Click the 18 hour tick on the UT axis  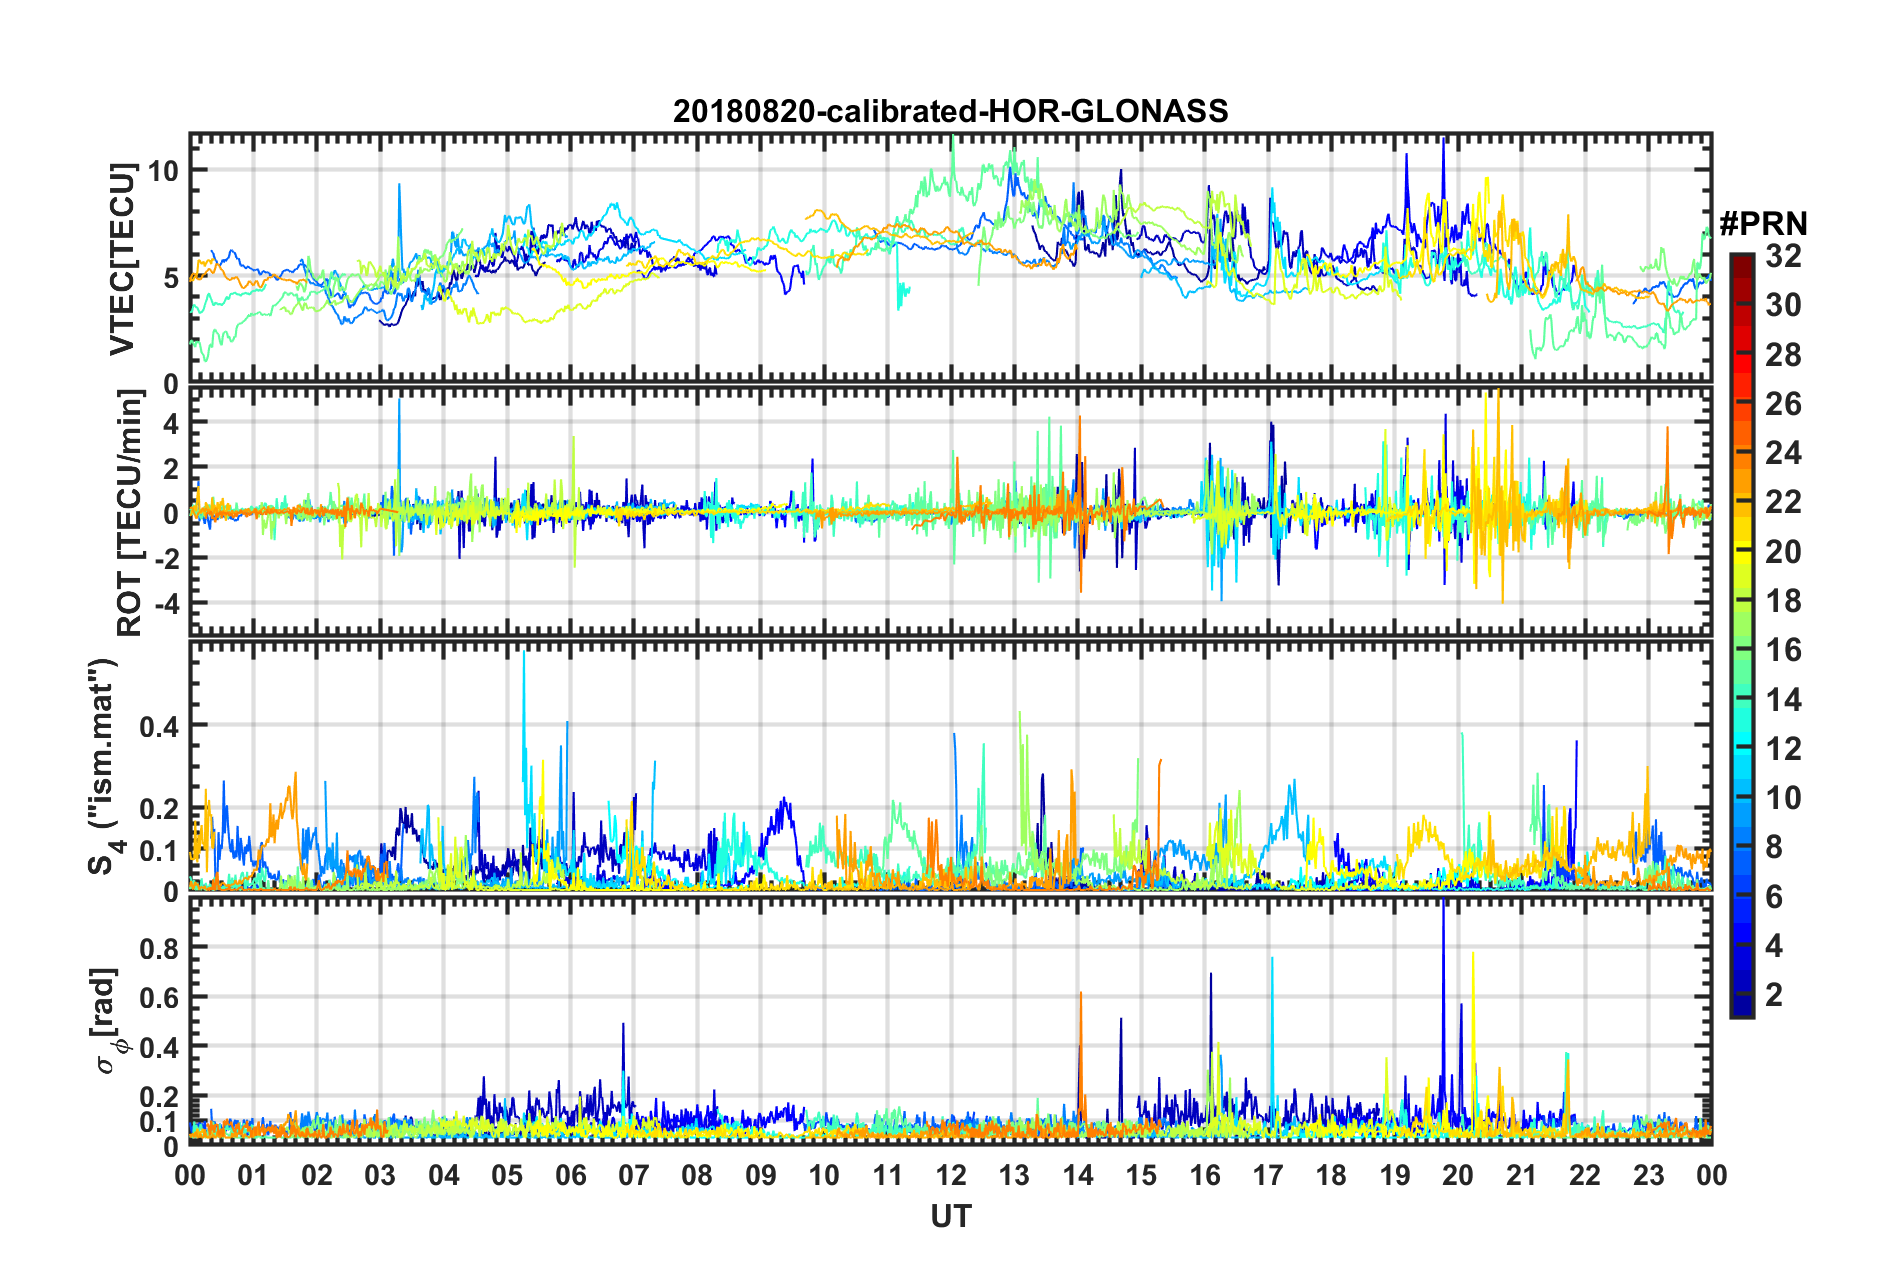tap(1331, 1174)
